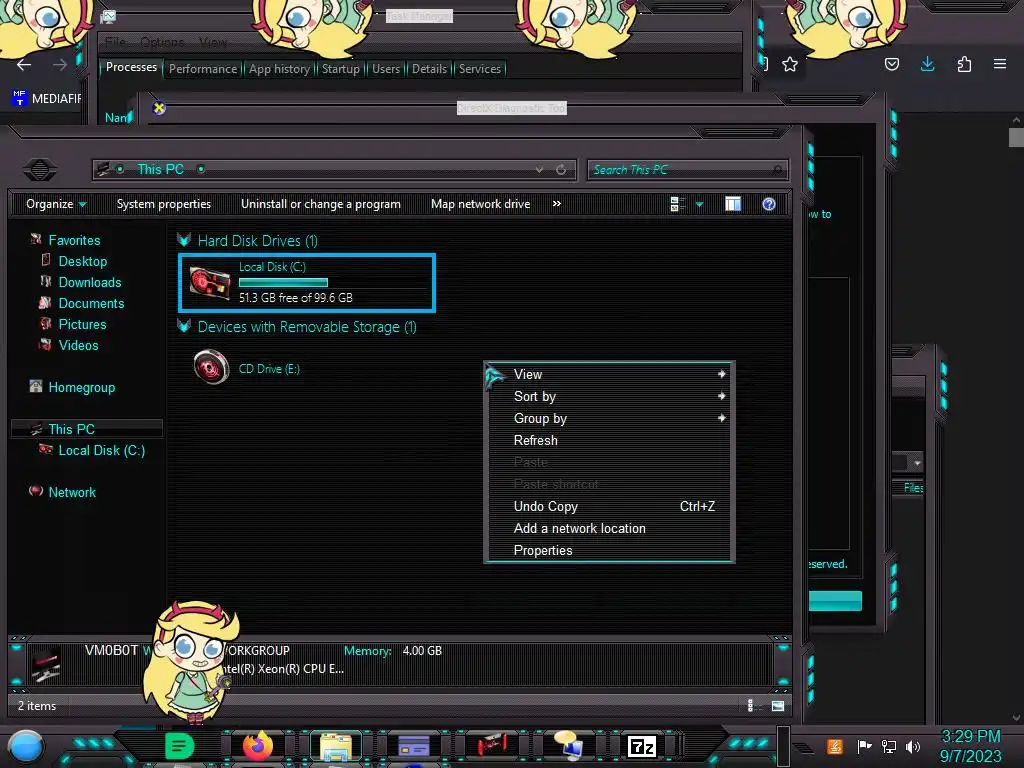Switch to Task Manager Users tab
This screenshot has width=1024, height=768.
click(x=386, y=69)
